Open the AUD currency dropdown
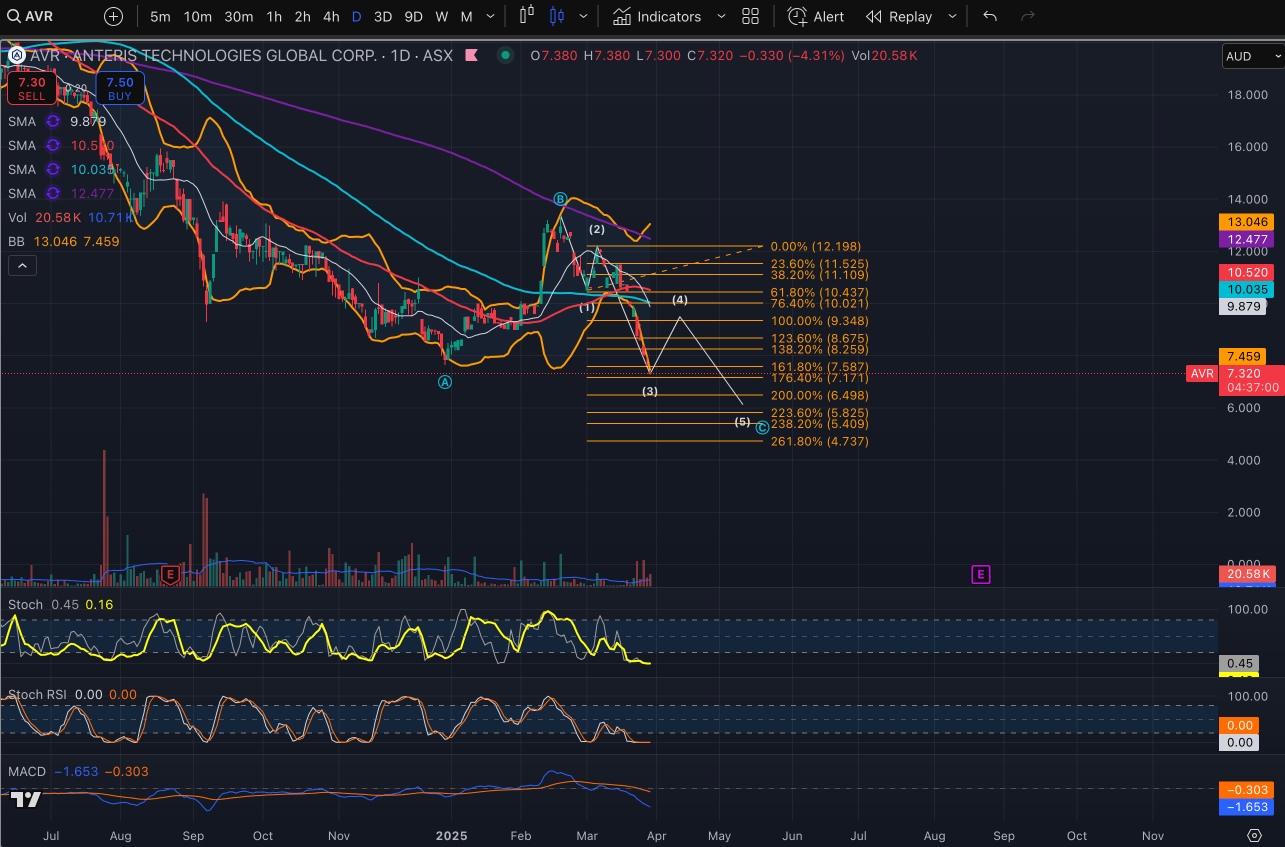Image resolution: width=1285 pixels, height=847 pixels. 1250,57
